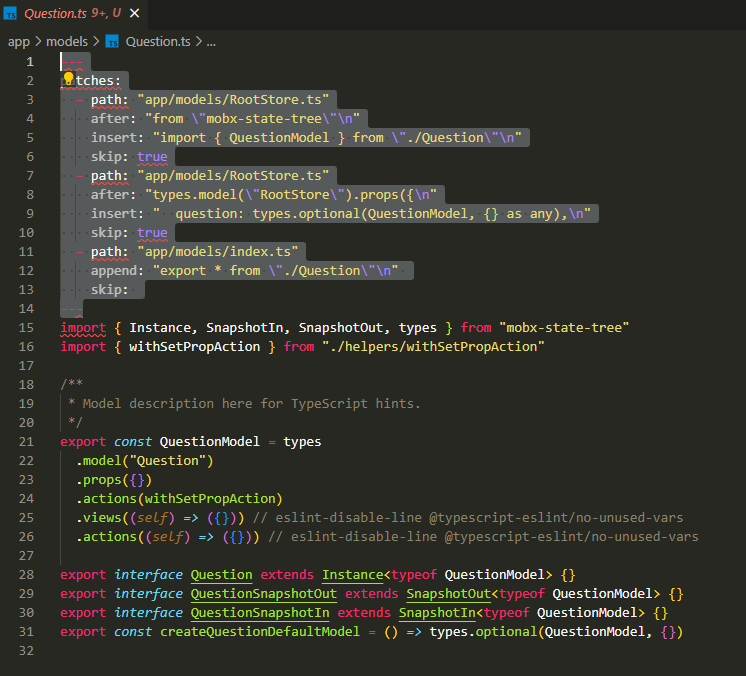Click the breadcrumb TypeScript file icon
This screenshot has height=676, width=746.
[112, 42]
